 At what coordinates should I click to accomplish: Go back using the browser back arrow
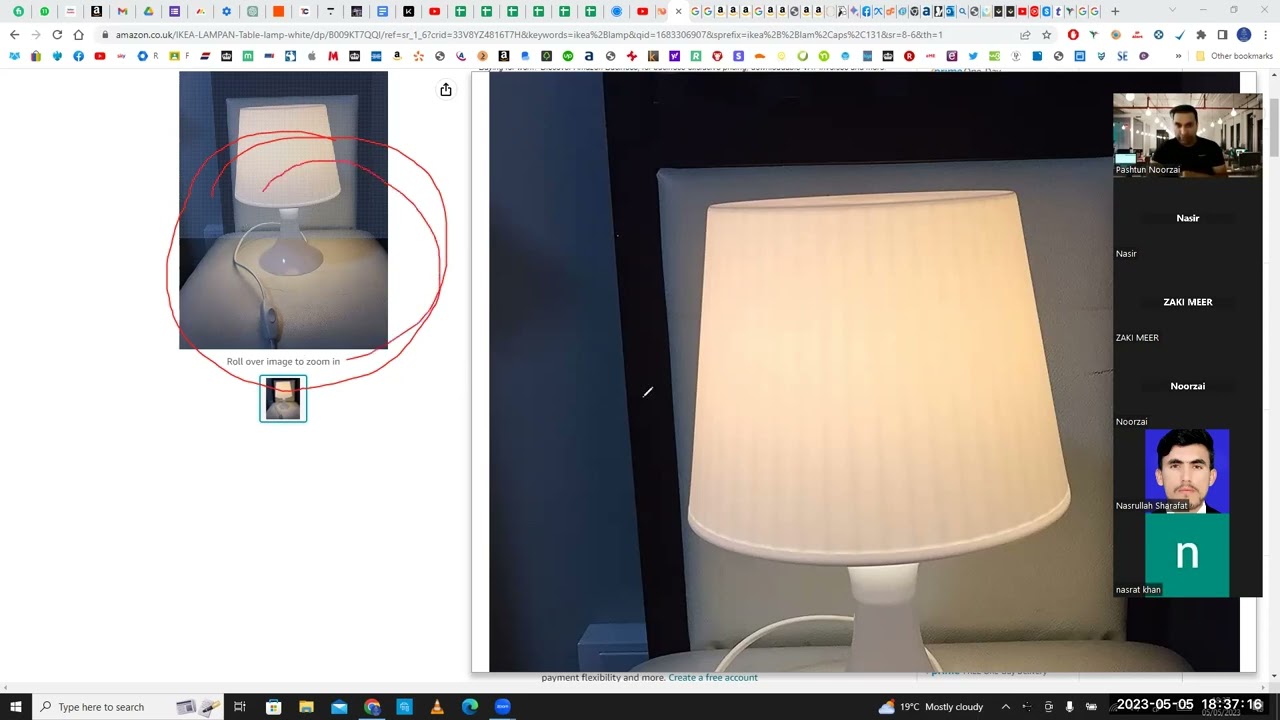point(14,34)
